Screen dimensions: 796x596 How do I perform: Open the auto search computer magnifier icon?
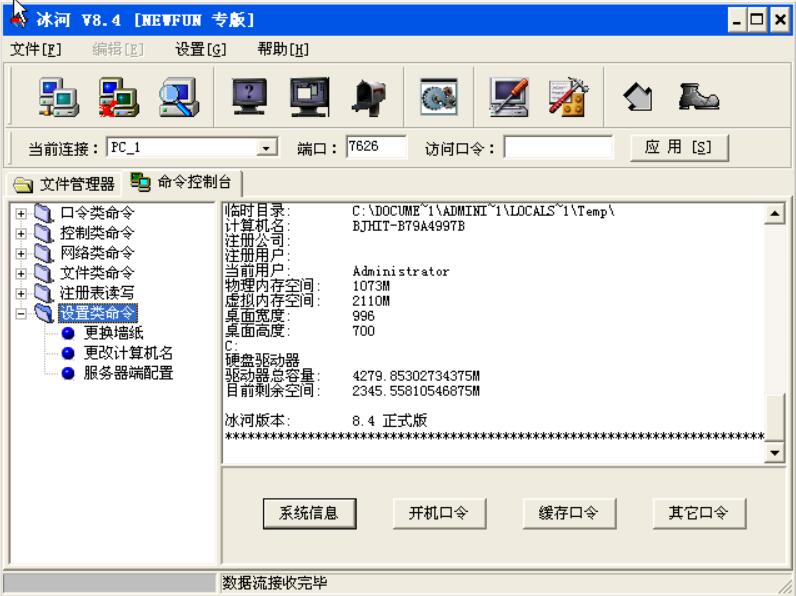point(178,96)
